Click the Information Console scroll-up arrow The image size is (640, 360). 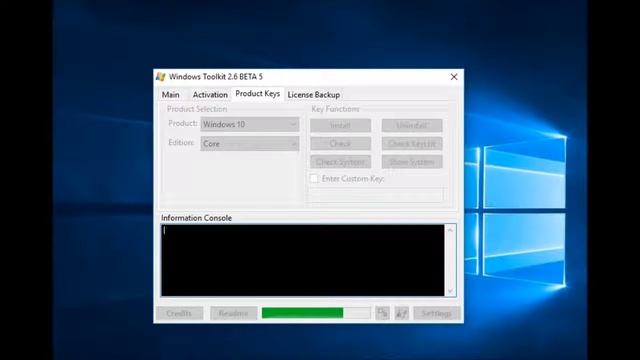450,230
